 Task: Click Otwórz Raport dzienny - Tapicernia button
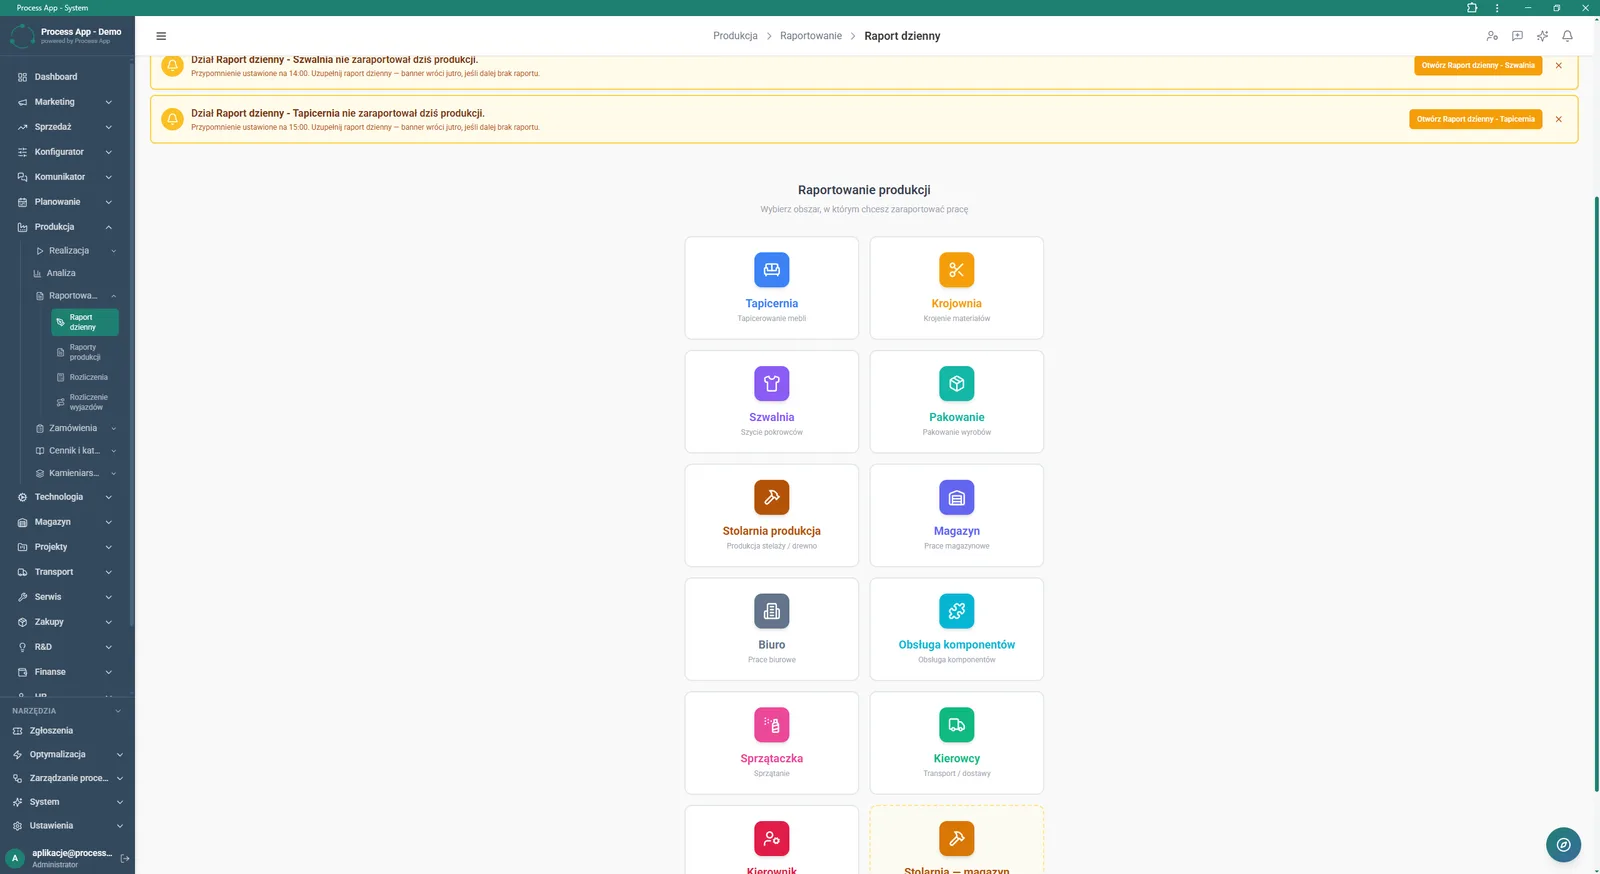tap(1475, 119)
